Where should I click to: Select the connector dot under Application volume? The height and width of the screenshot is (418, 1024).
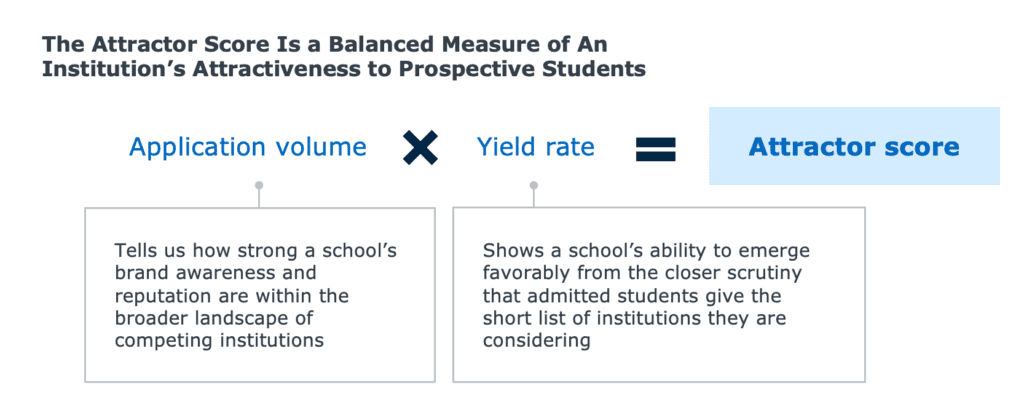tap(259, 185)
